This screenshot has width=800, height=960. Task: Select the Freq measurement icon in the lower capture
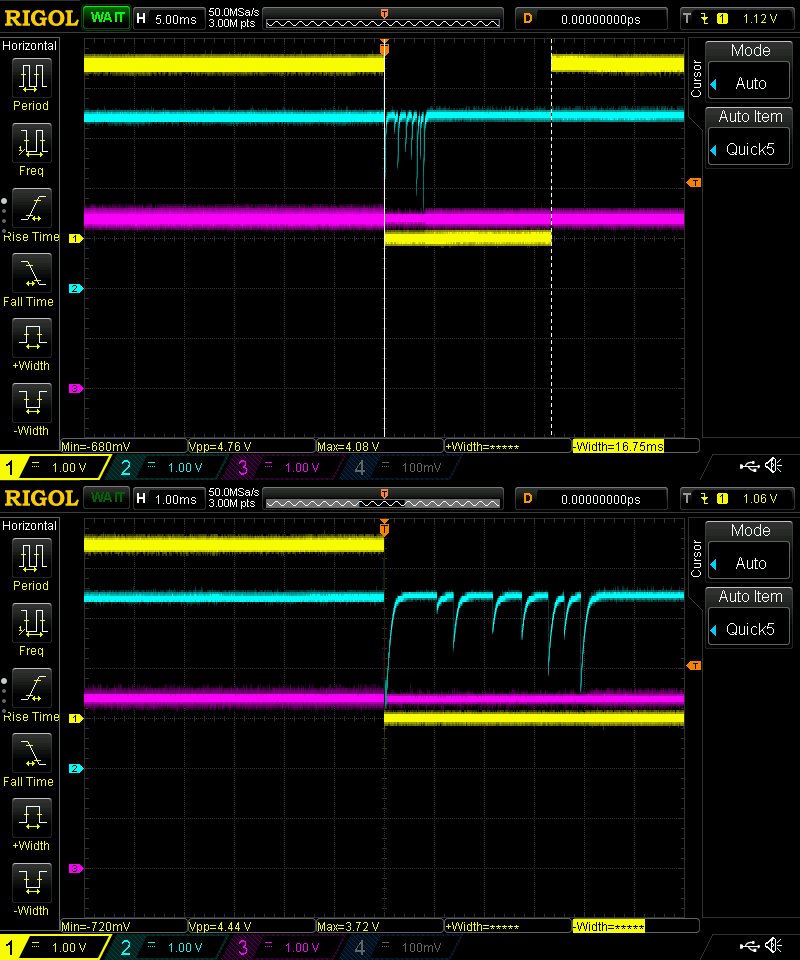pos(32,623)
